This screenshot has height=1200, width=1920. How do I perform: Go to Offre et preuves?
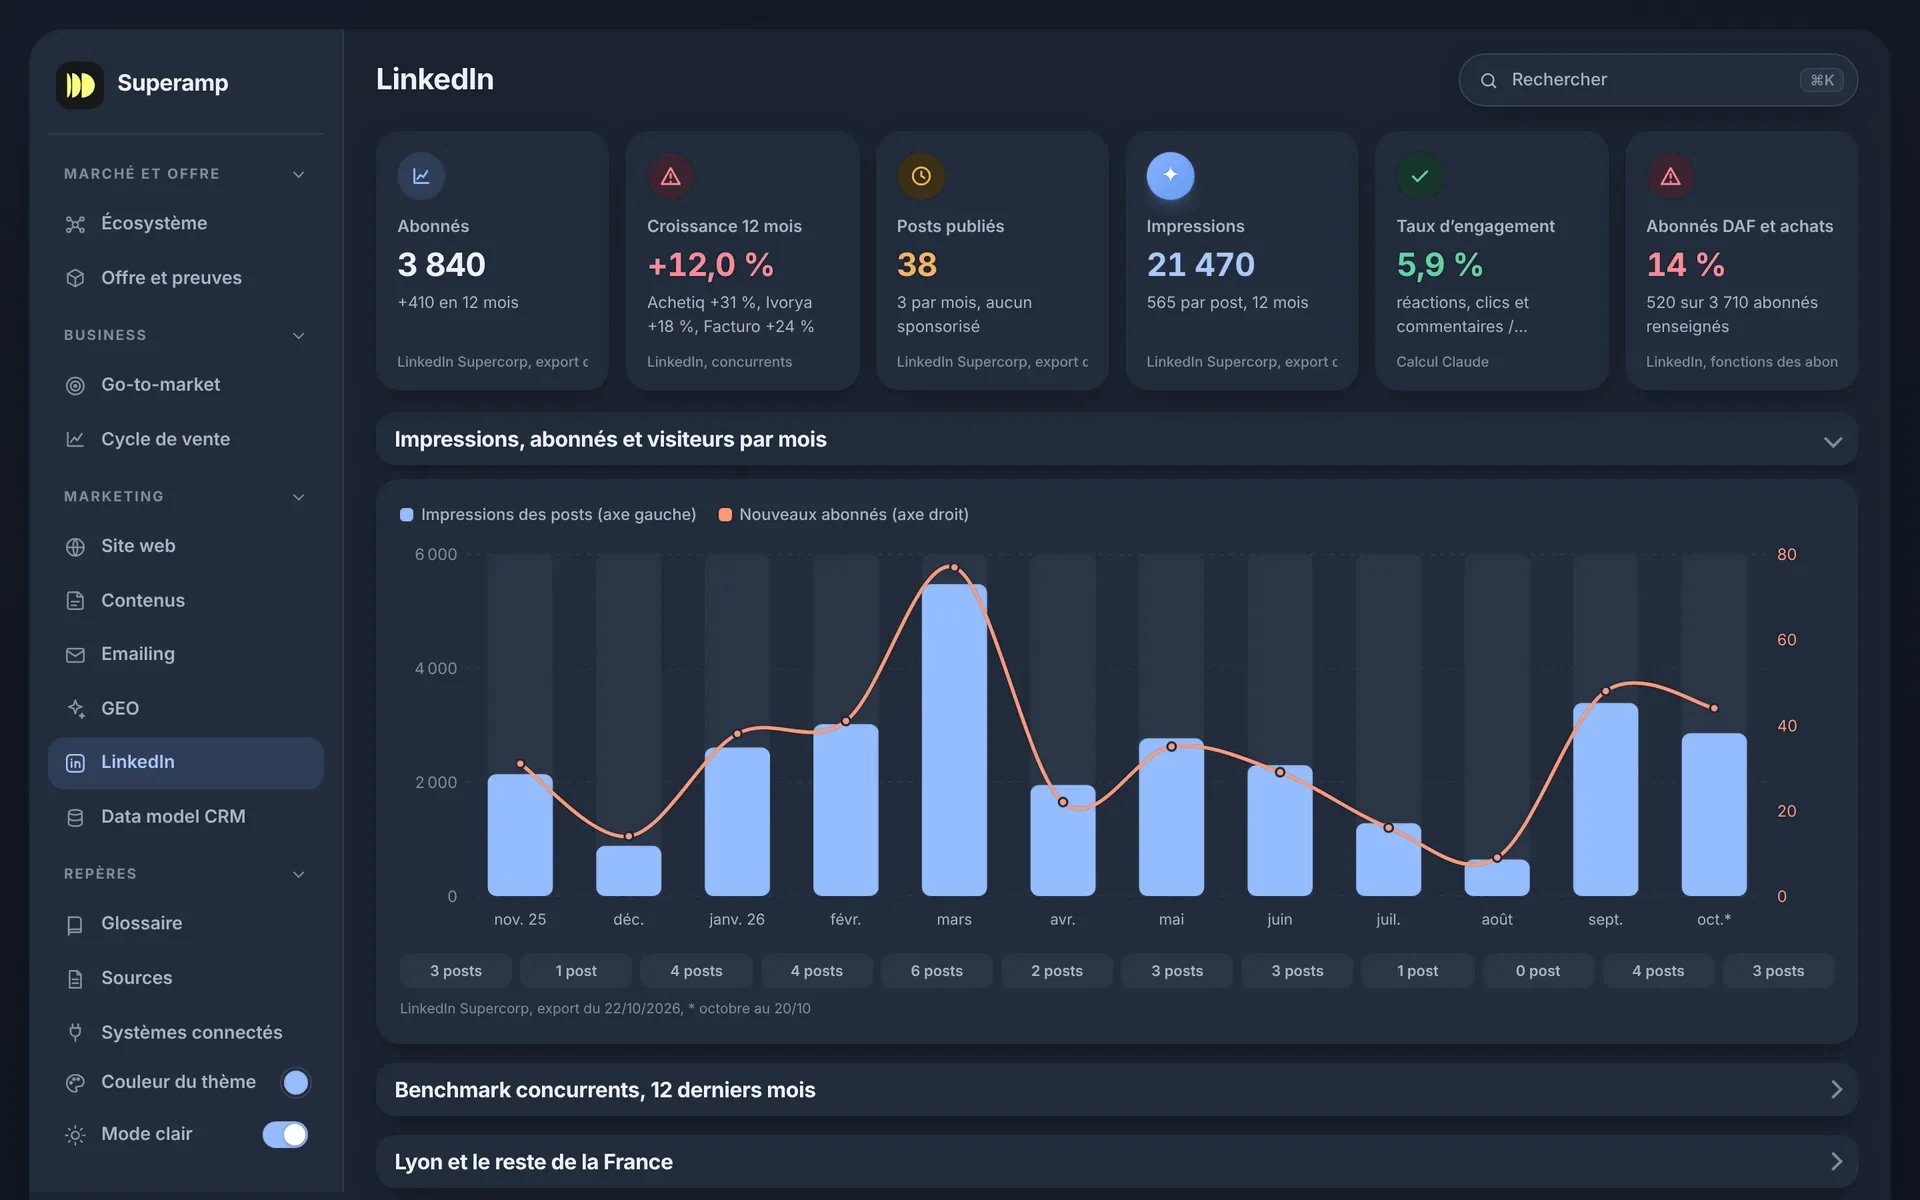click(x=186, y=278)
